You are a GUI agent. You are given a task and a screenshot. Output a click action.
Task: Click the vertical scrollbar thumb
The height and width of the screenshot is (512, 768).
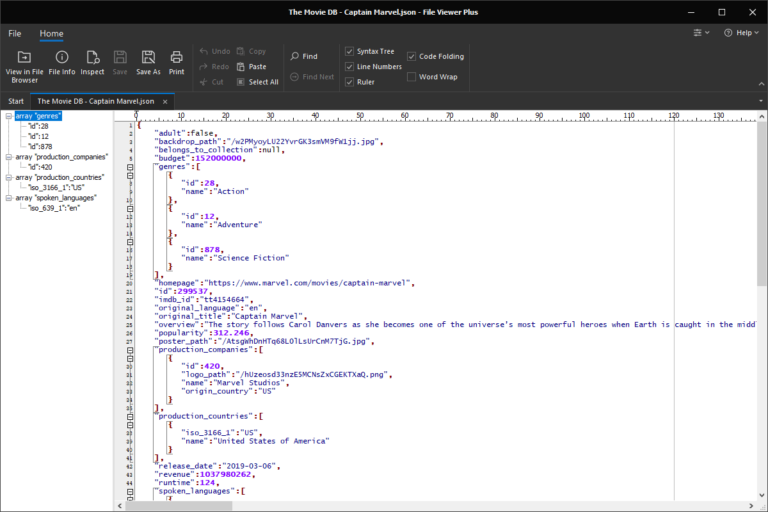tap(761, 204)
